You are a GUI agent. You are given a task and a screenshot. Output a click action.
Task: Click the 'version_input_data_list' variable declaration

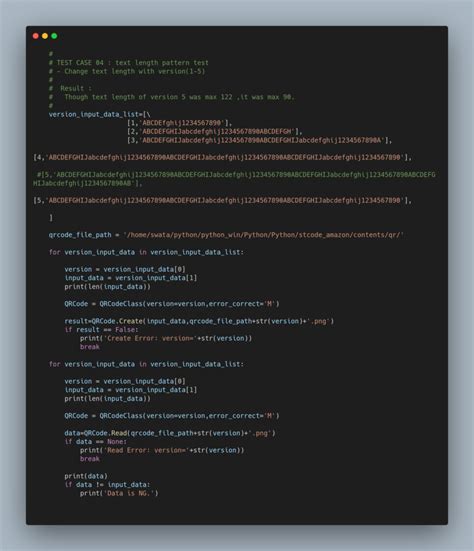click(x=99, y=115)
